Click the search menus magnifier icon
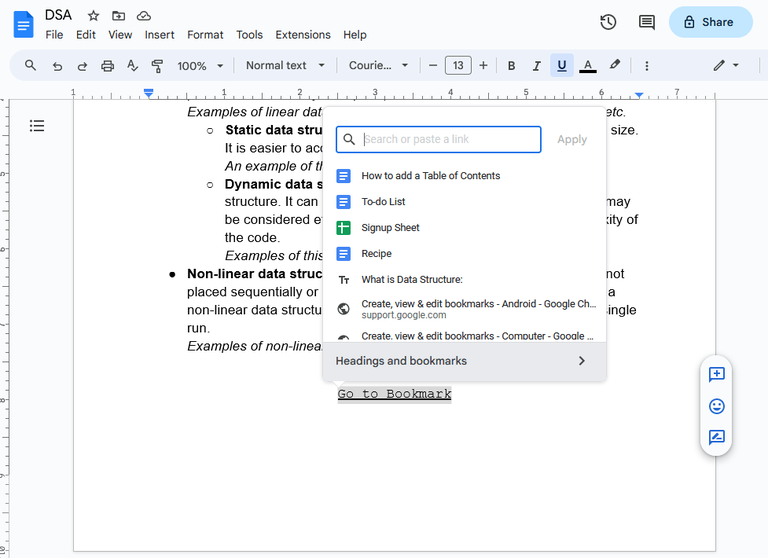768x558 pixels. 30,65
